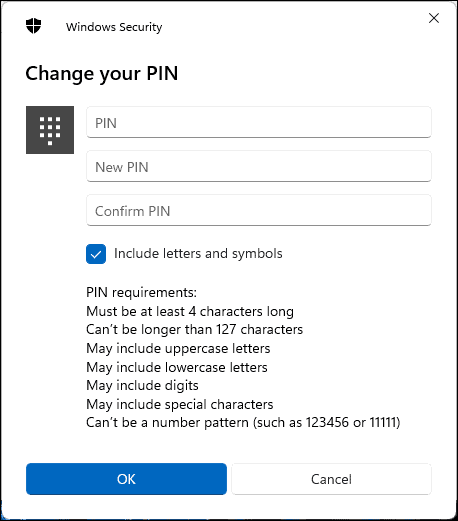Image resolution: width=458 pixels, height=521 pixels.
Task: Click the Windows Security shield icon
Action: click(x=33, y=26)
